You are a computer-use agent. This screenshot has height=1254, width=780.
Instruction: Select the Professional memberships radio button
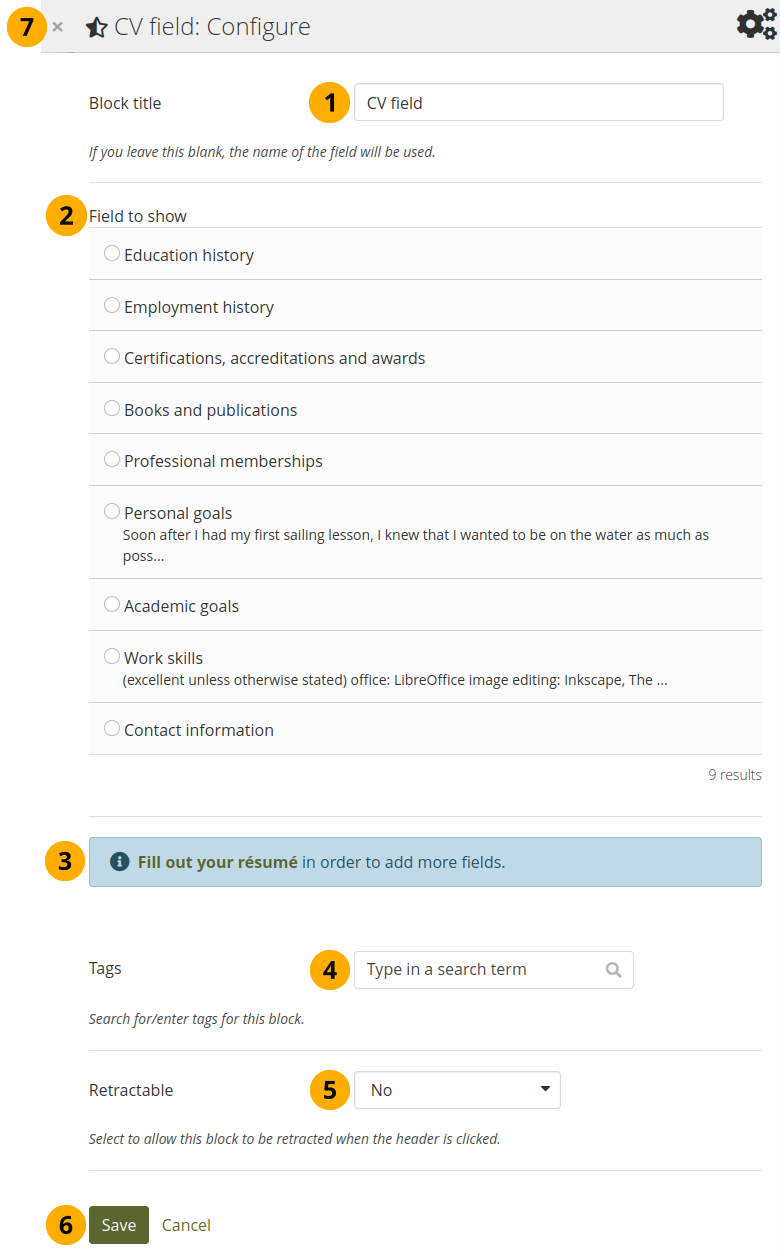coord(112,460)
